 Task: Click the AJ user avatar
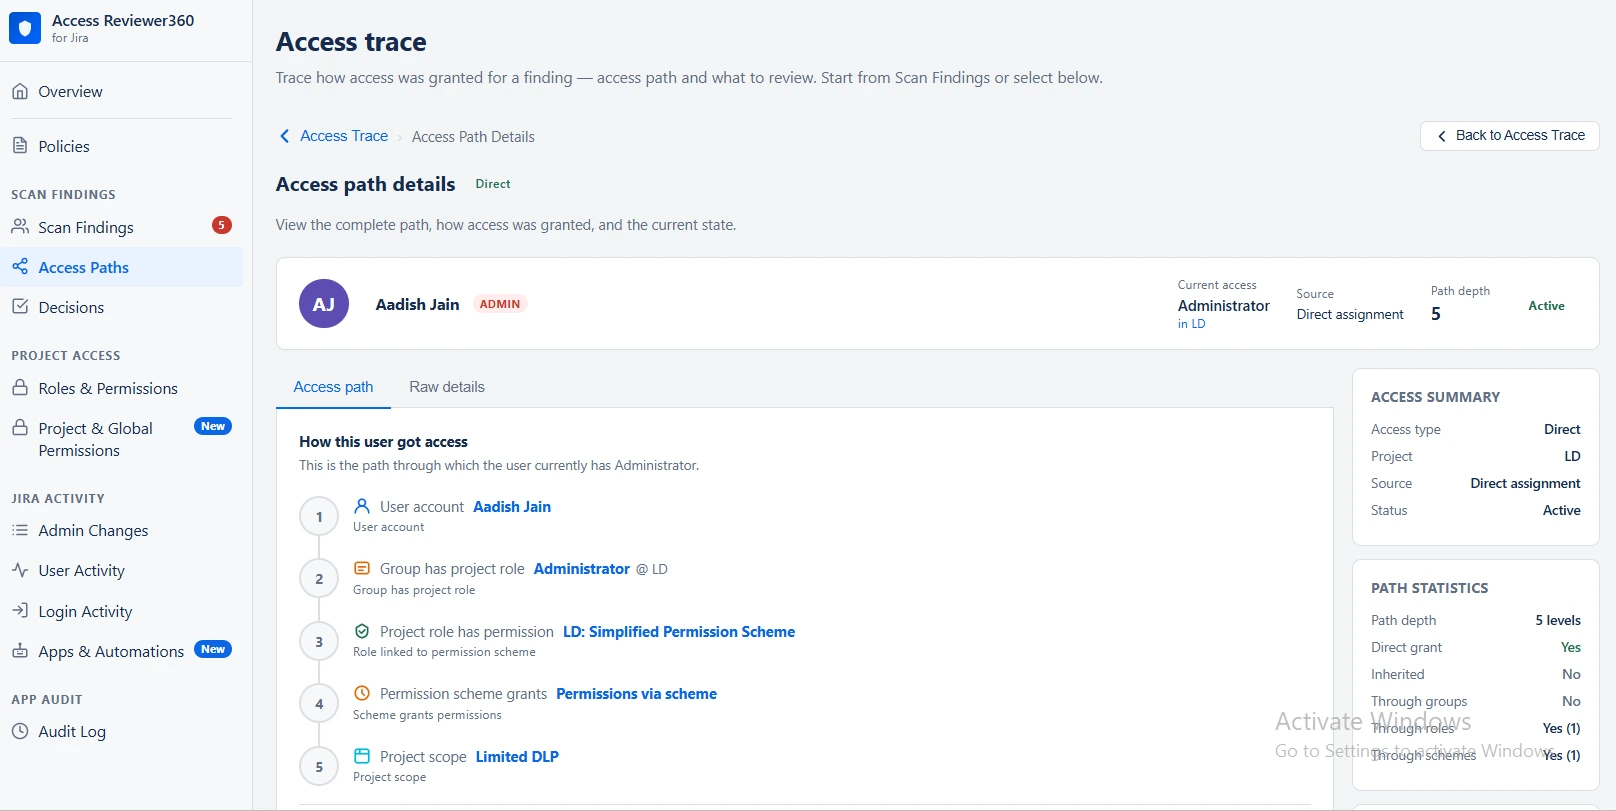point(324,304)
